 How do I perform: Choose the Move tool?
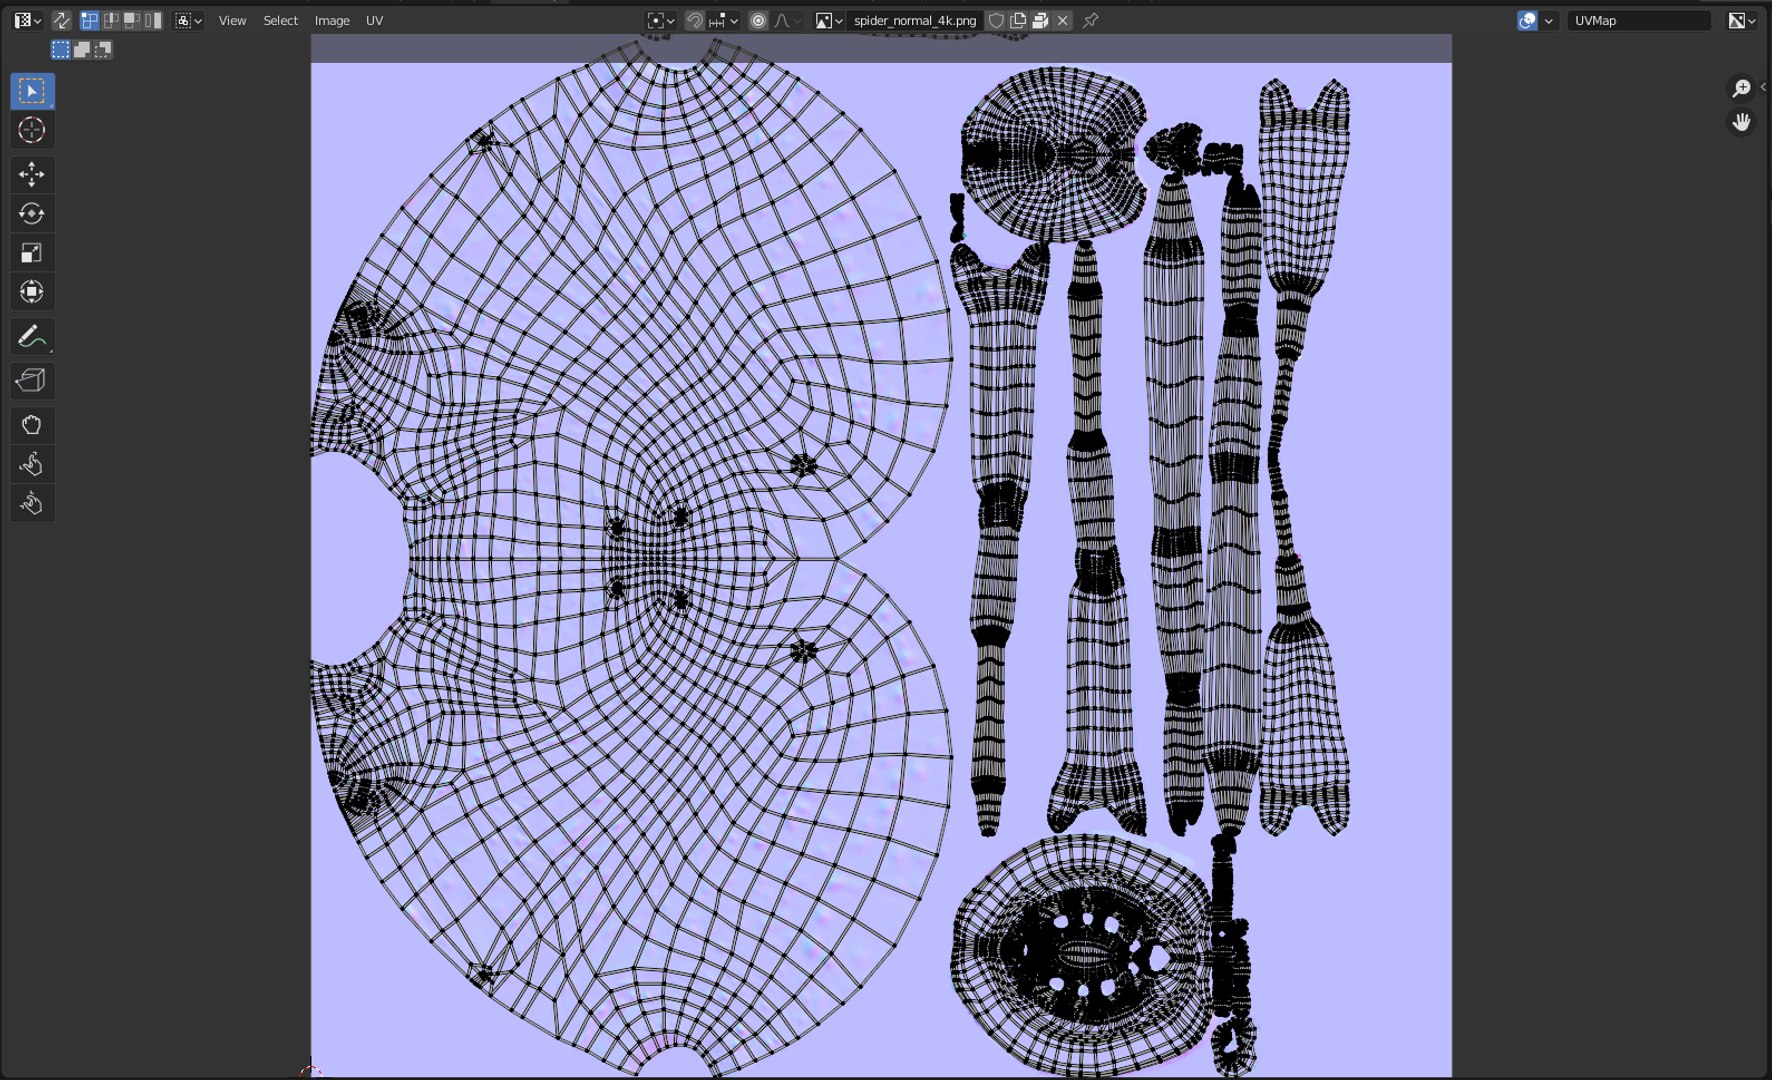(32, 174)
